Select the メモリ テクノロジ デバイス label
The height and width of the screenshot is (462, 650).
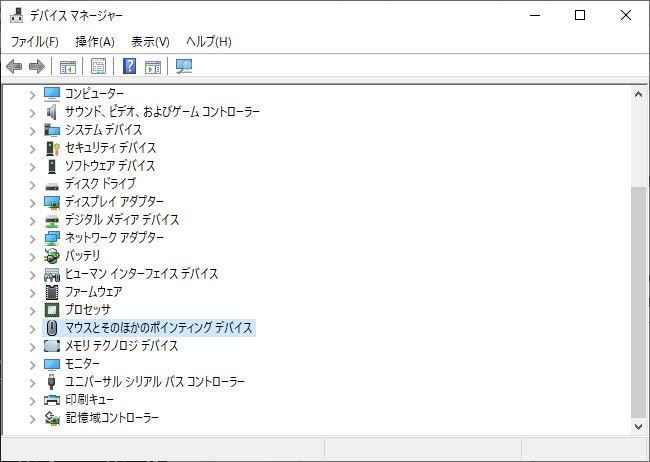121,346
